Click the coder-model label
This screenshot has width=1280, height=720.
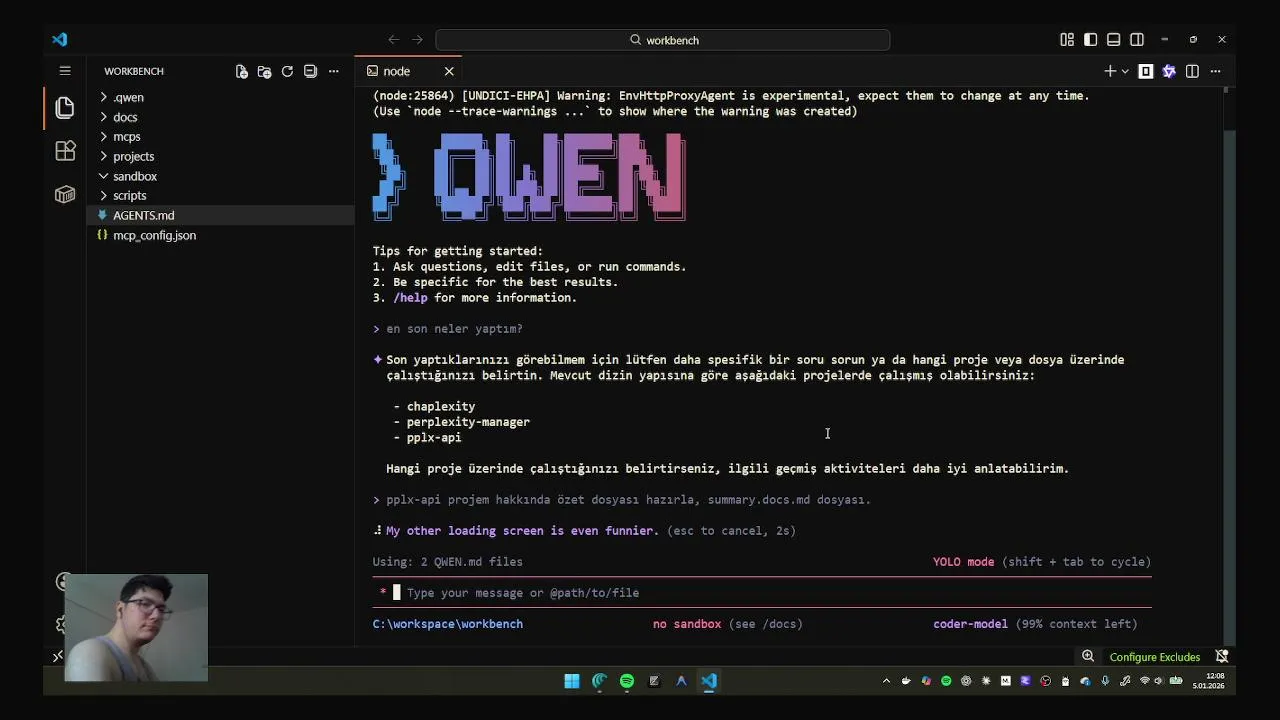(x=970, y=624)
